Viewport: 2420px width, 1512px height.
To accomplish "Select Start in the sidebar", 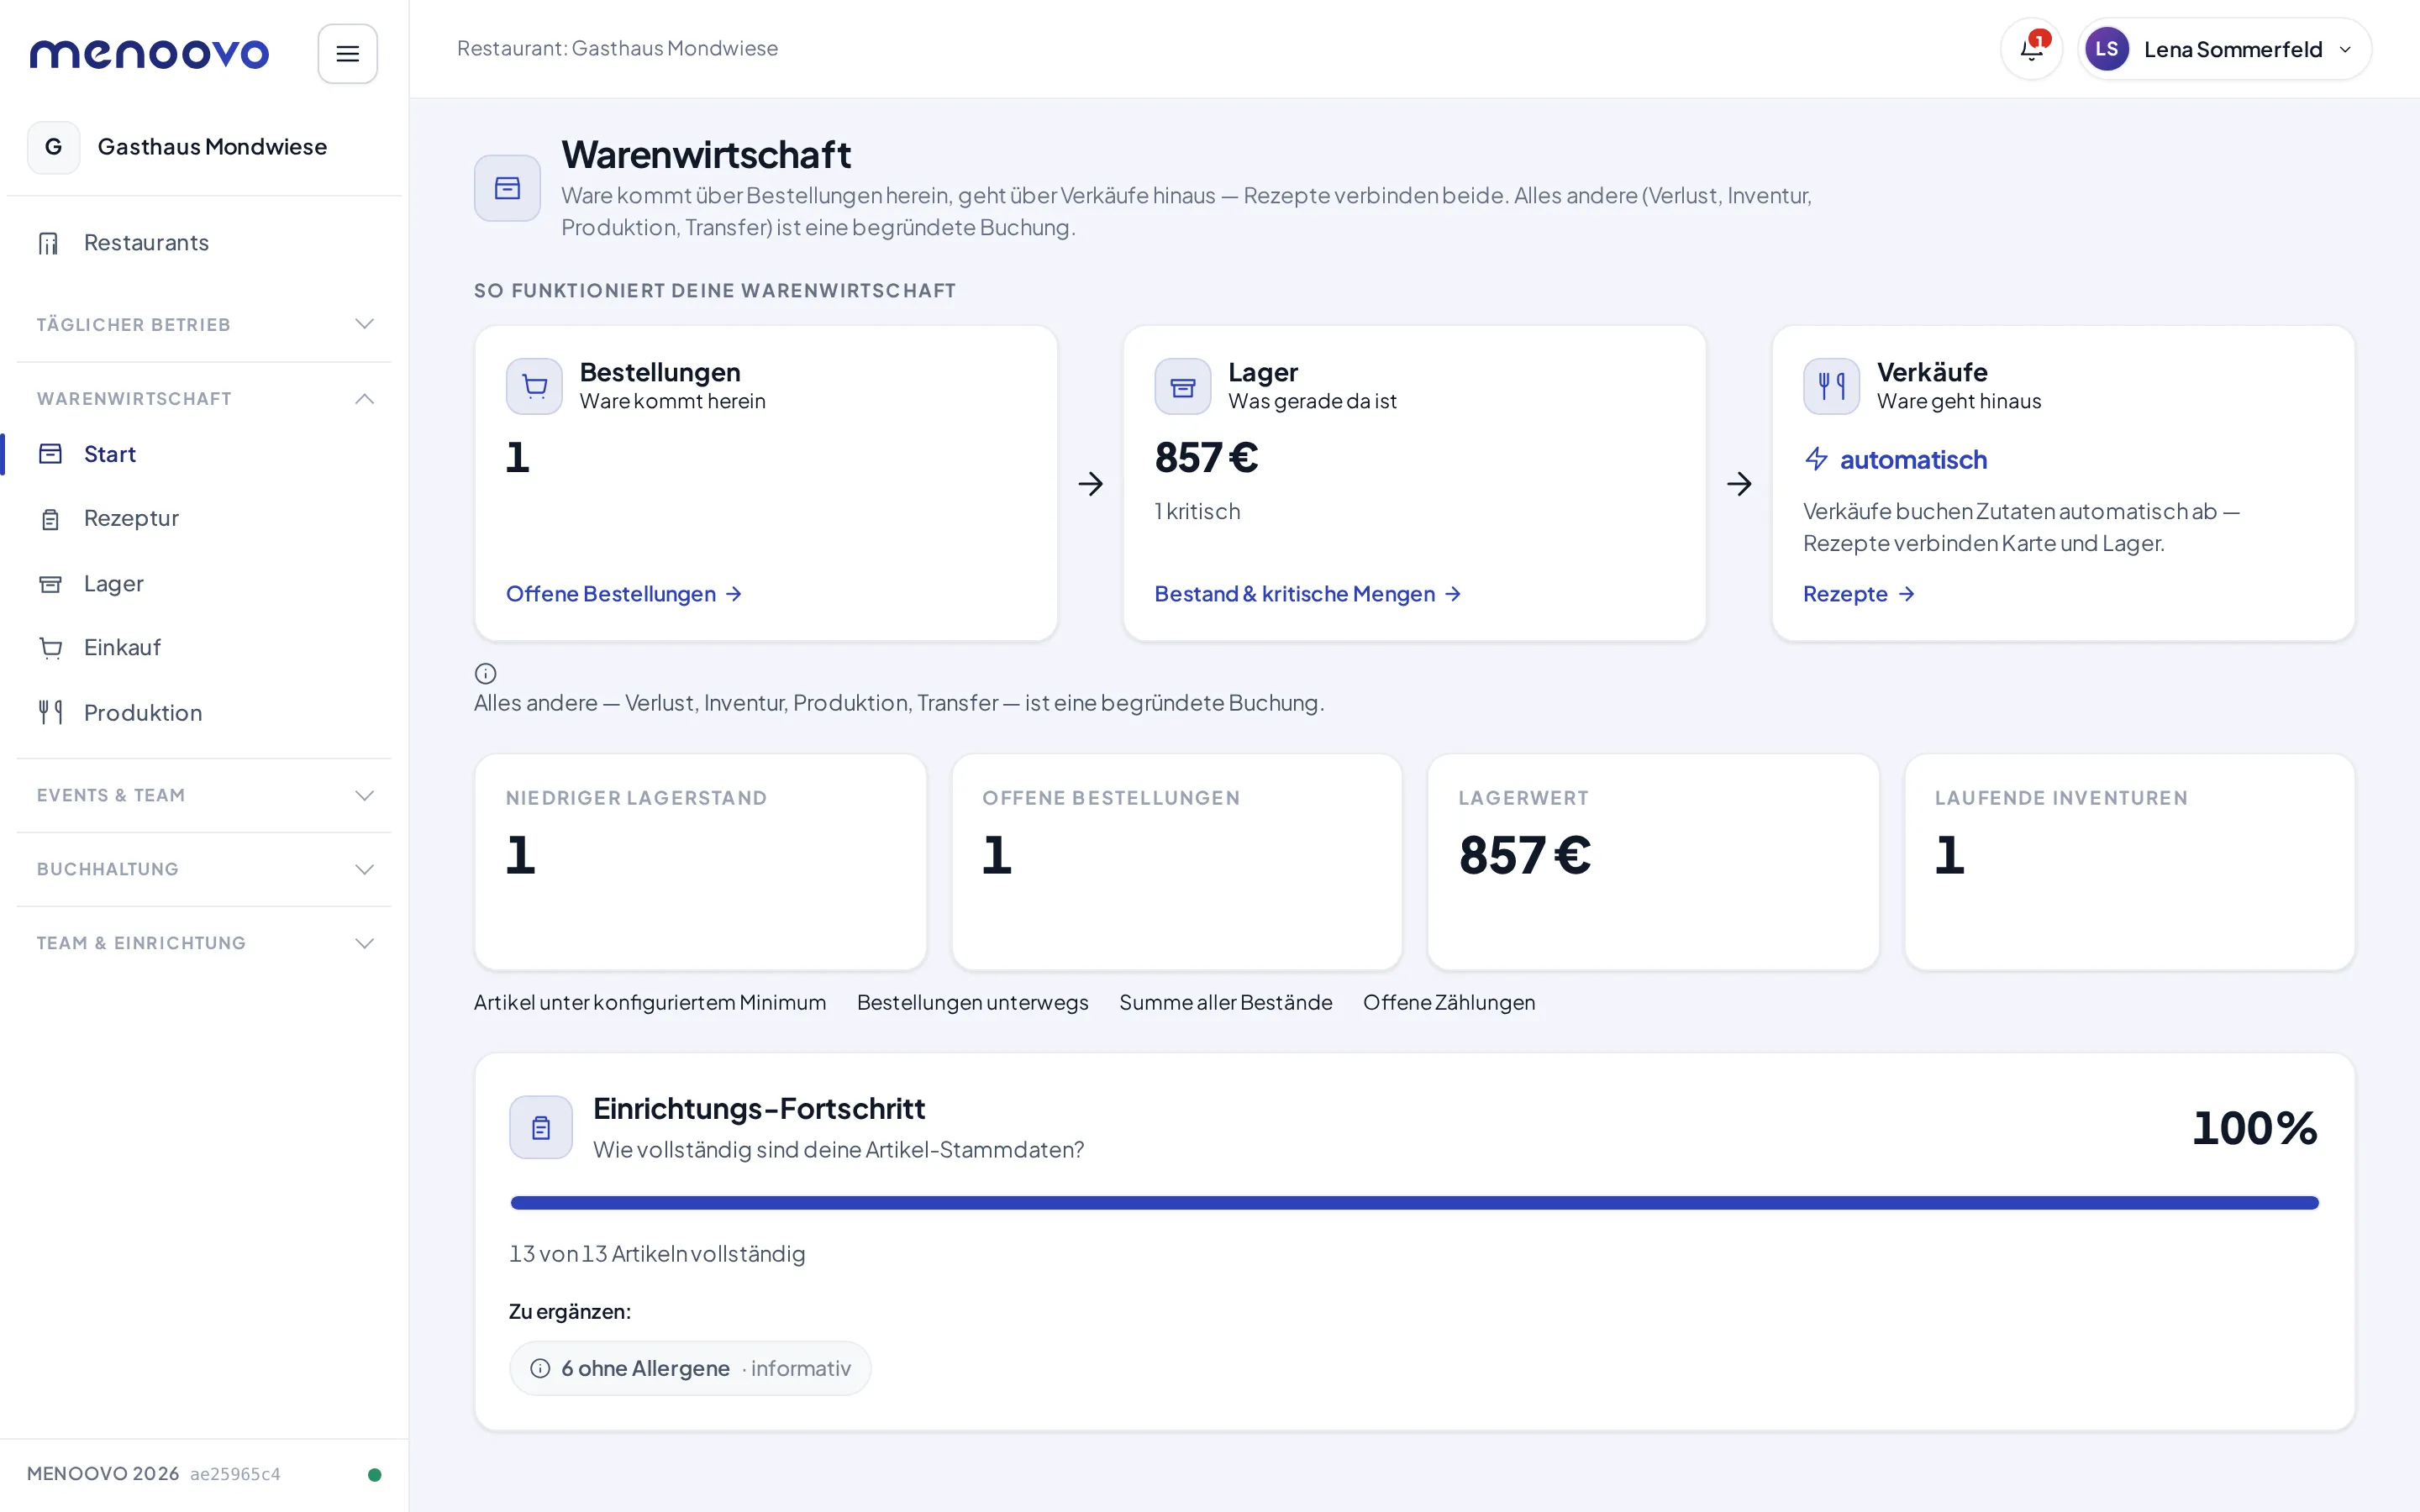I will (204, 454).
